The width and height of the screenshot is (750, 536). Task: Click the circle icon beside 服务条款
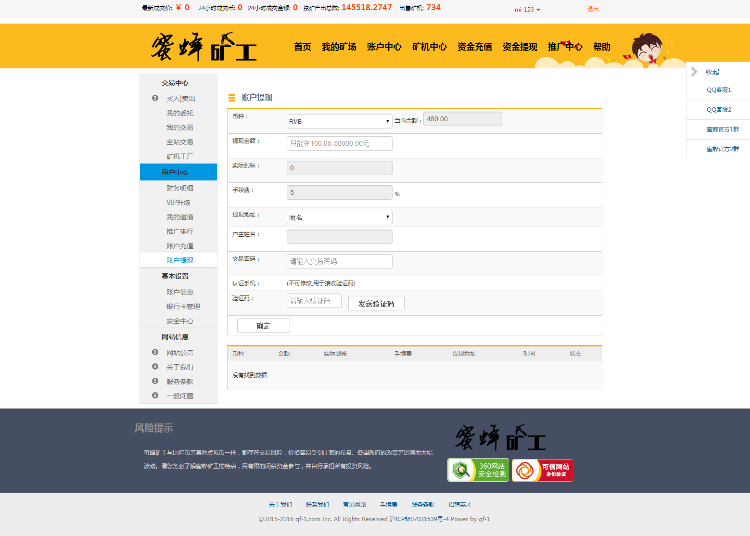click(155, 381)
